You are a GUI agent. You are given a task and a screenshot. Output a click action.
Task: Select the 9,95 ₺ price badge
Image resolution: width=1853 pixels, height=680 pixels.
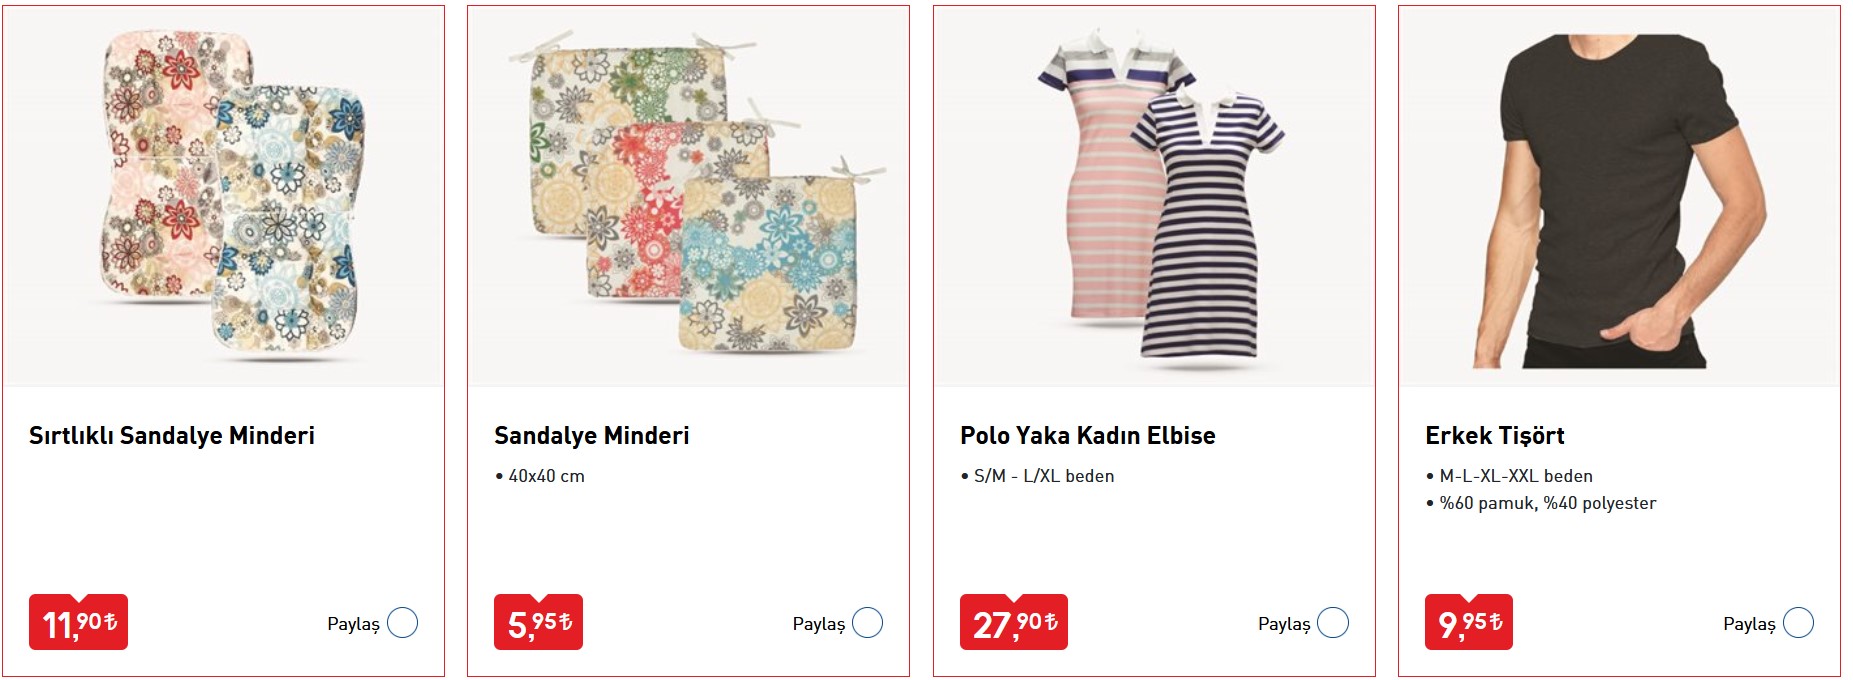click(x=1468, y=623)
